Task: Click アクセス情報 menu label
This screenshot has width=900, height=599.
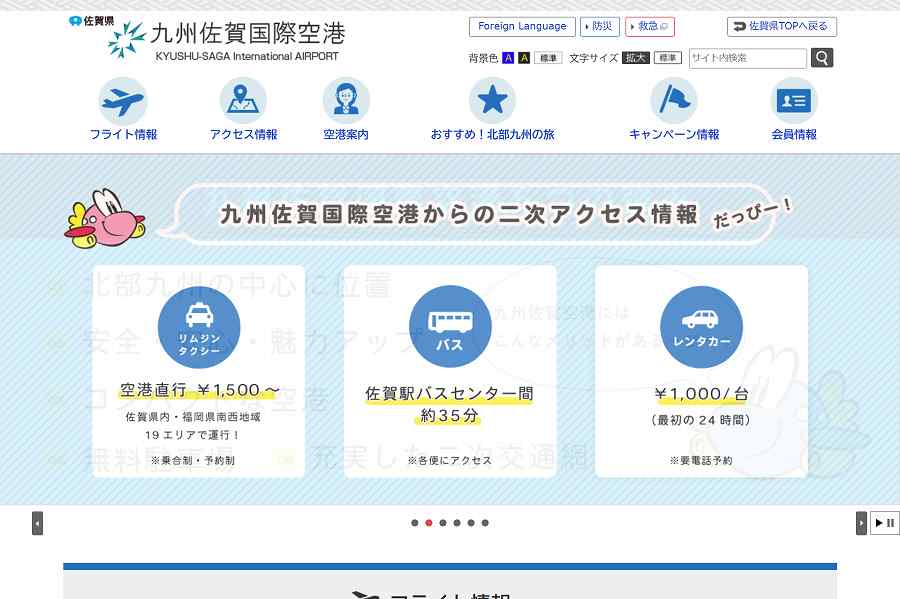Action: [x=243, y=134]
